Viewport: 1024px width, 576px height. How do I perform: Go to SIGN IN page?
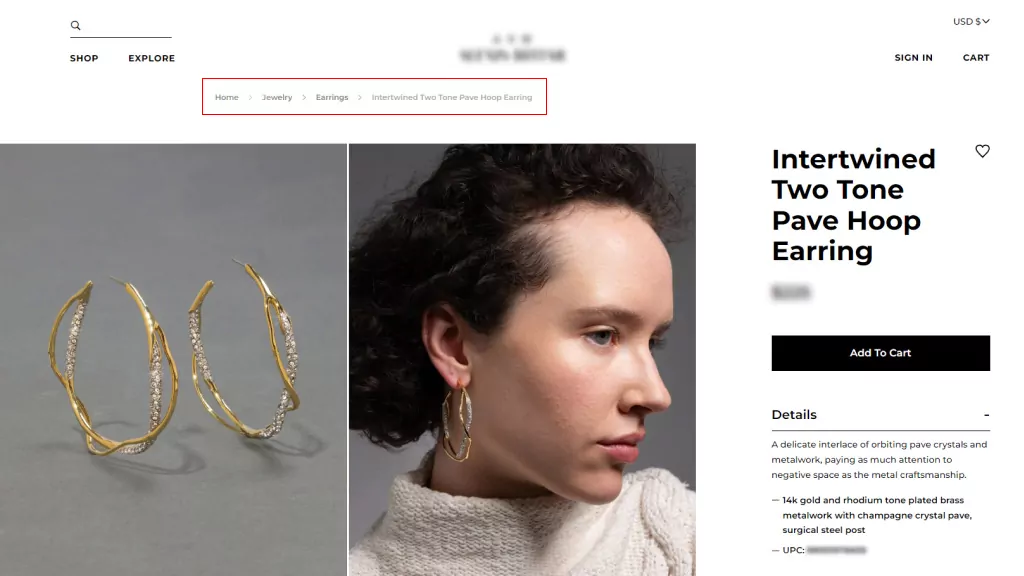pyautogui.click(x=913, y=57)
